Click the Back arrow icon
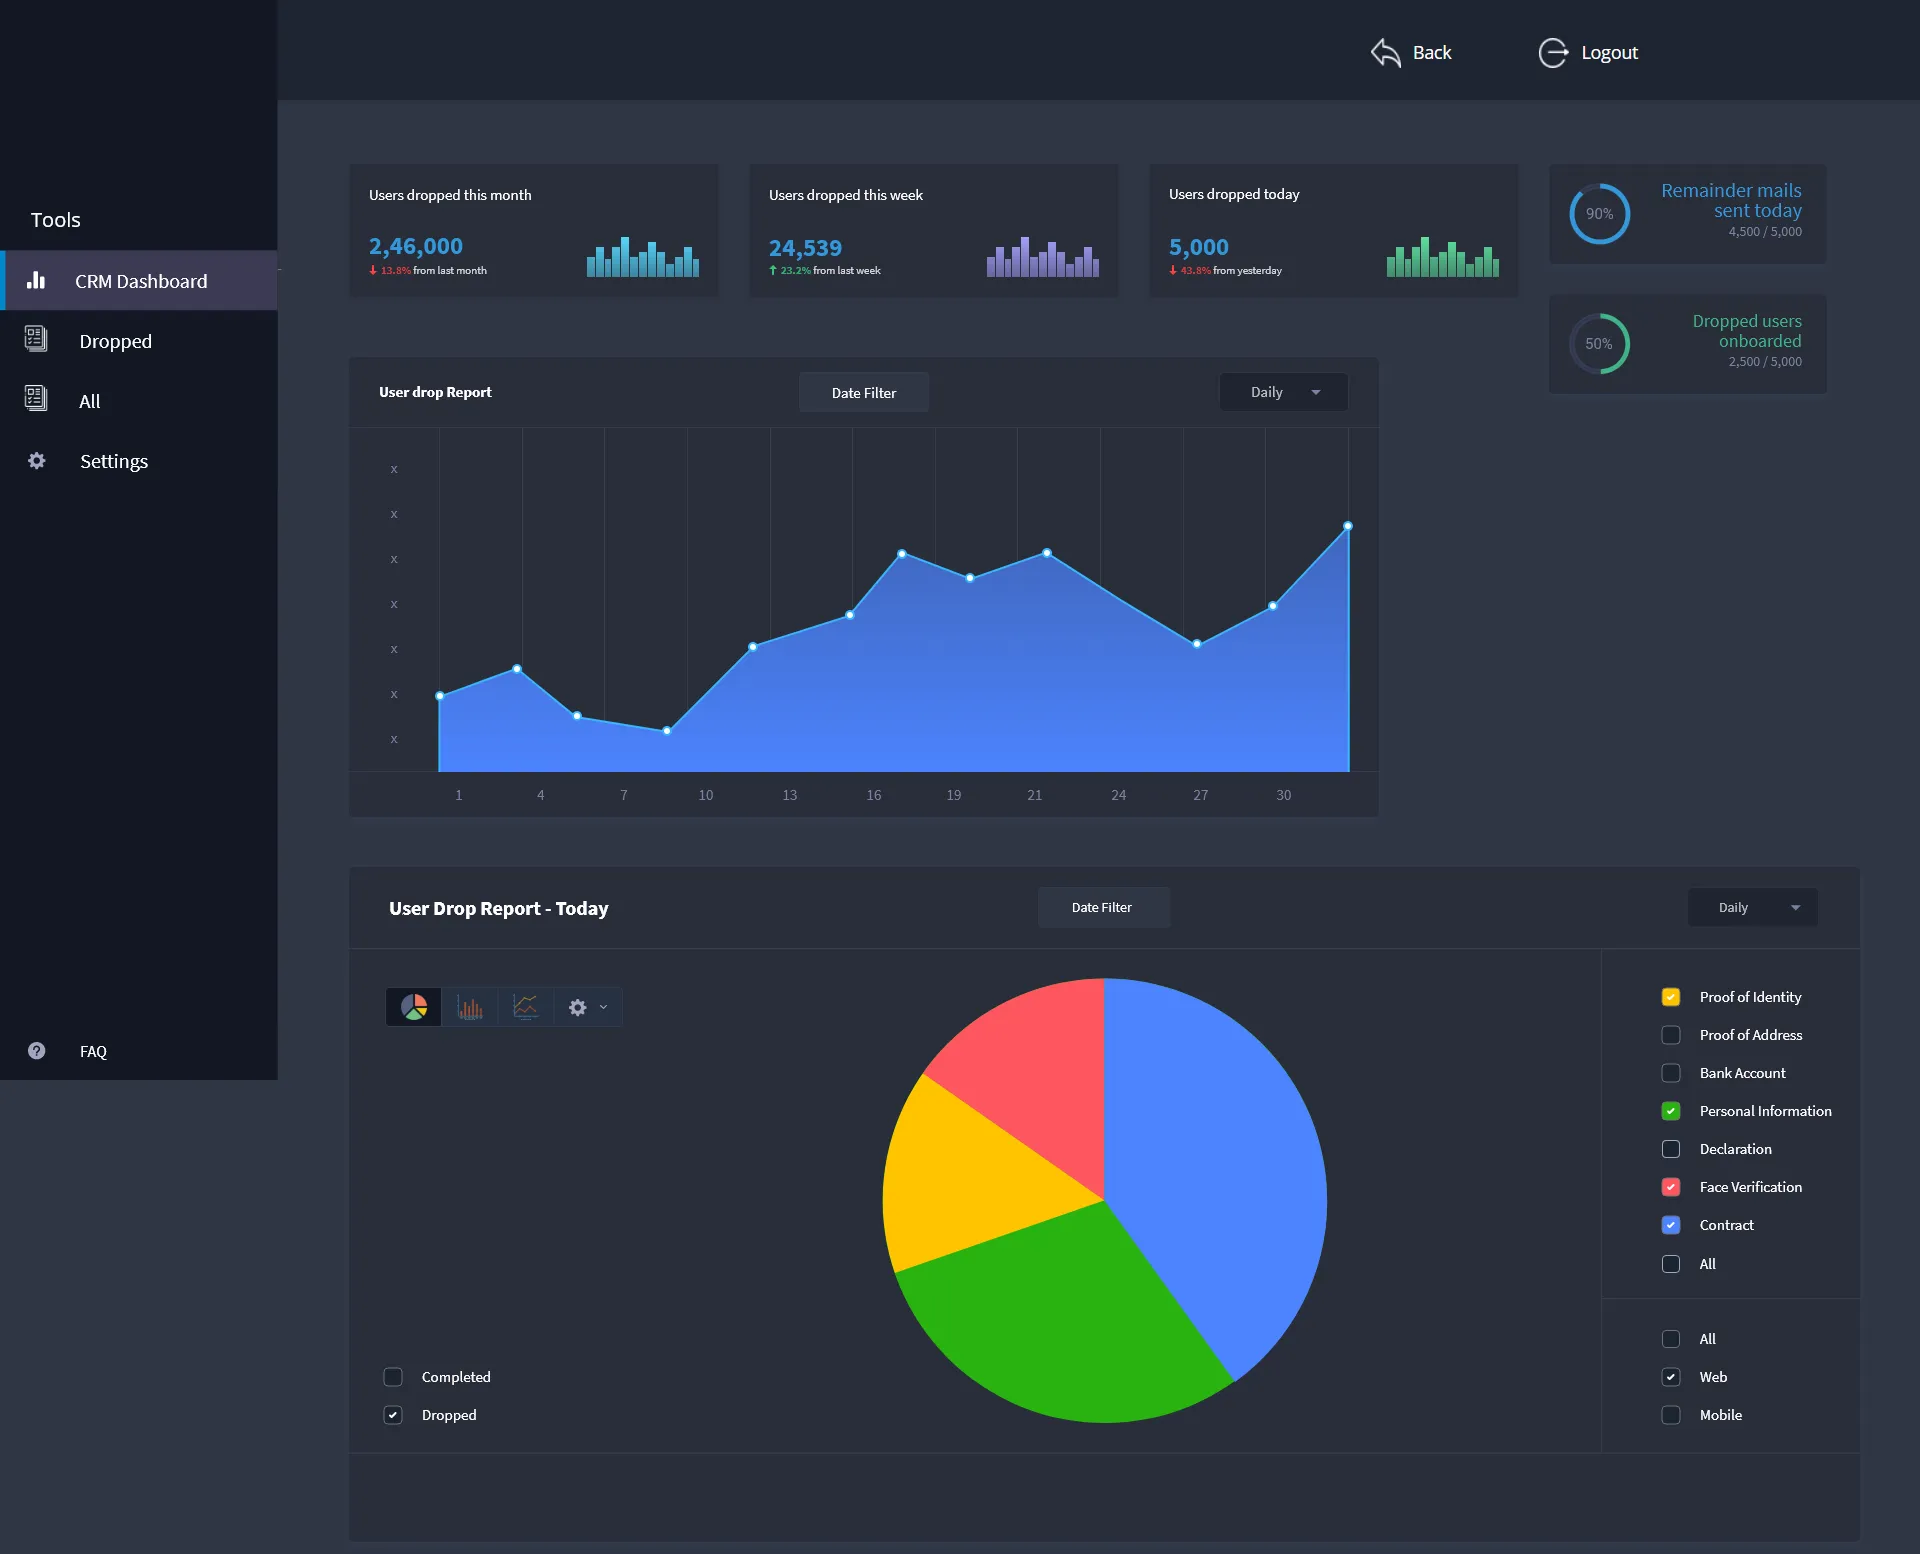 tap(1385, 52)
